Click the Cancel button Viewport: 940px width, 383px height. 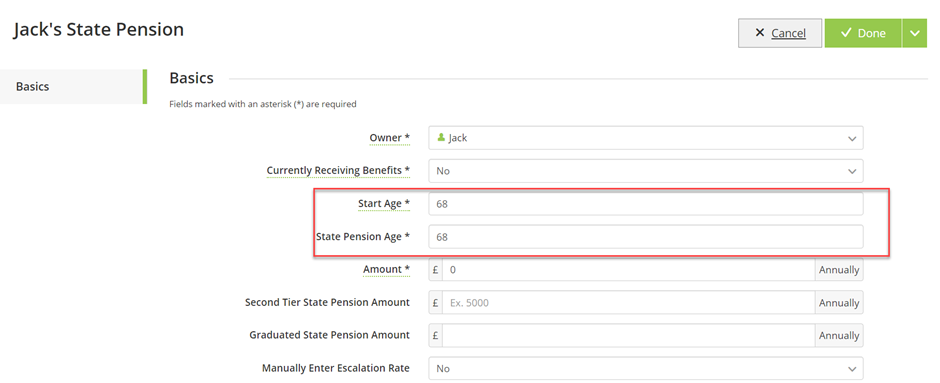pyautogui.click(x=779, y=33)
